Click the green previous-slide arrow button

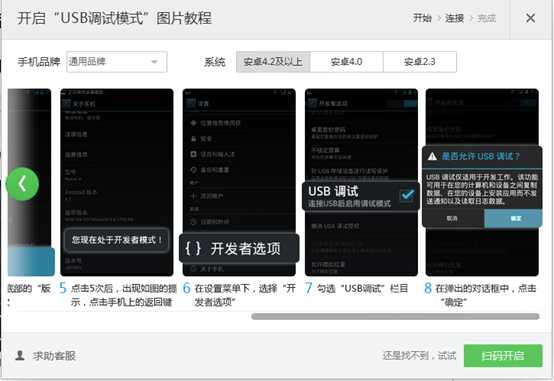coord(22,184)
